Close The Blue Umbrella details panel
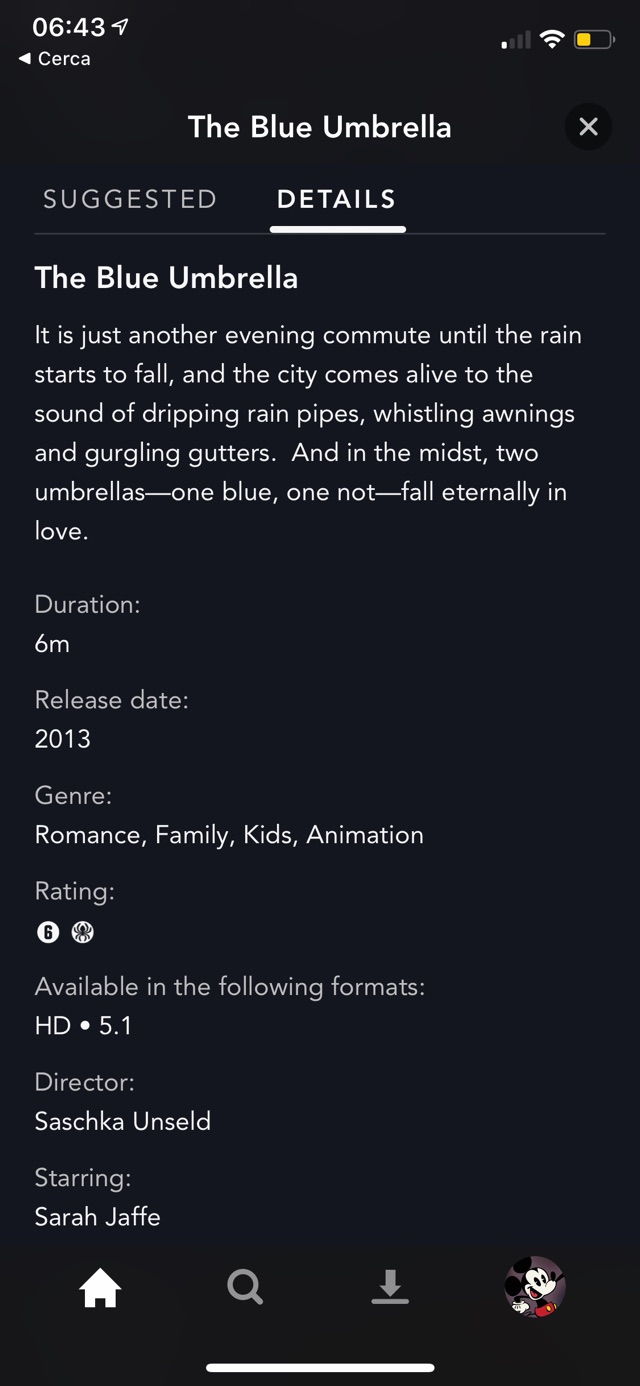 pos(588,127)
